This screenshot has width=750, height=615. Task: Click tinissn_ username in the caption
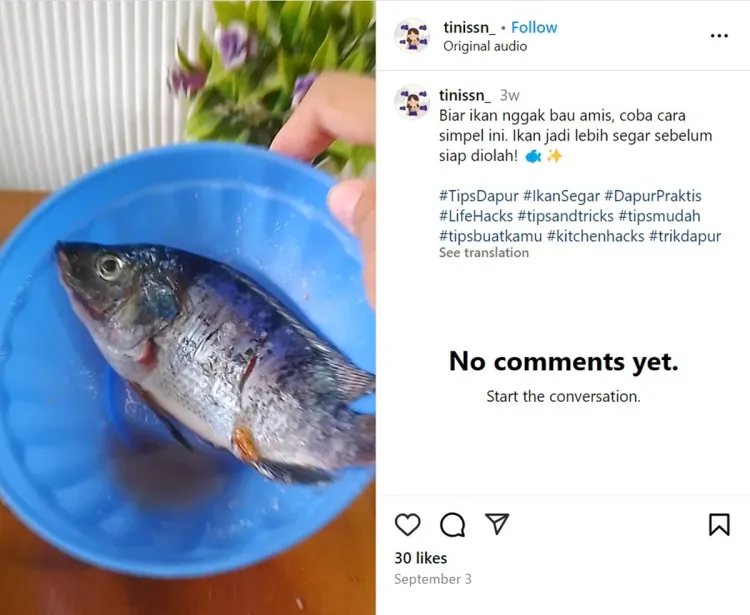tap(465, 95)
